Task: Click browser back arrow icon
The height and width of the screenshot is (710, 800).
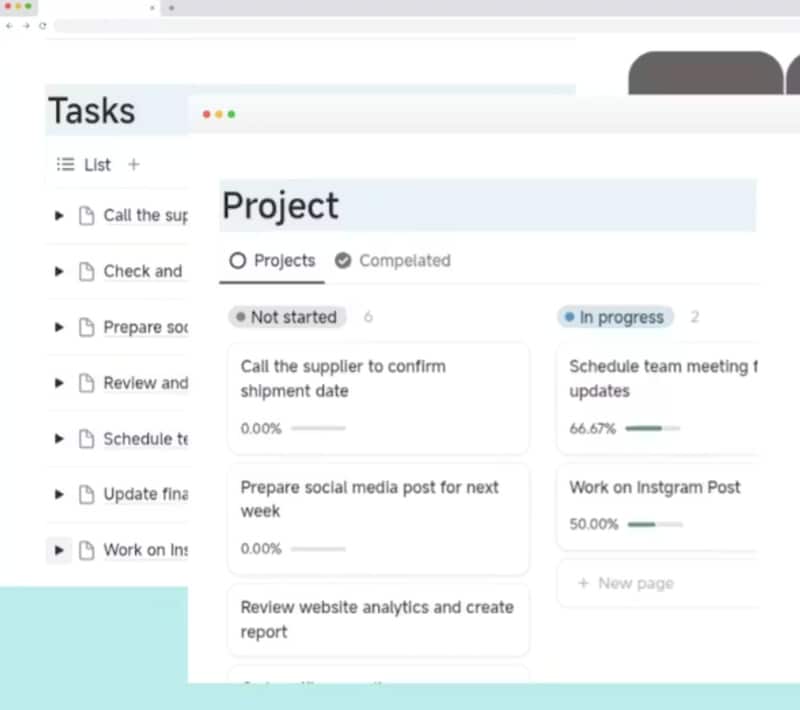Action: pyautogui.click(x=10, y=25)
